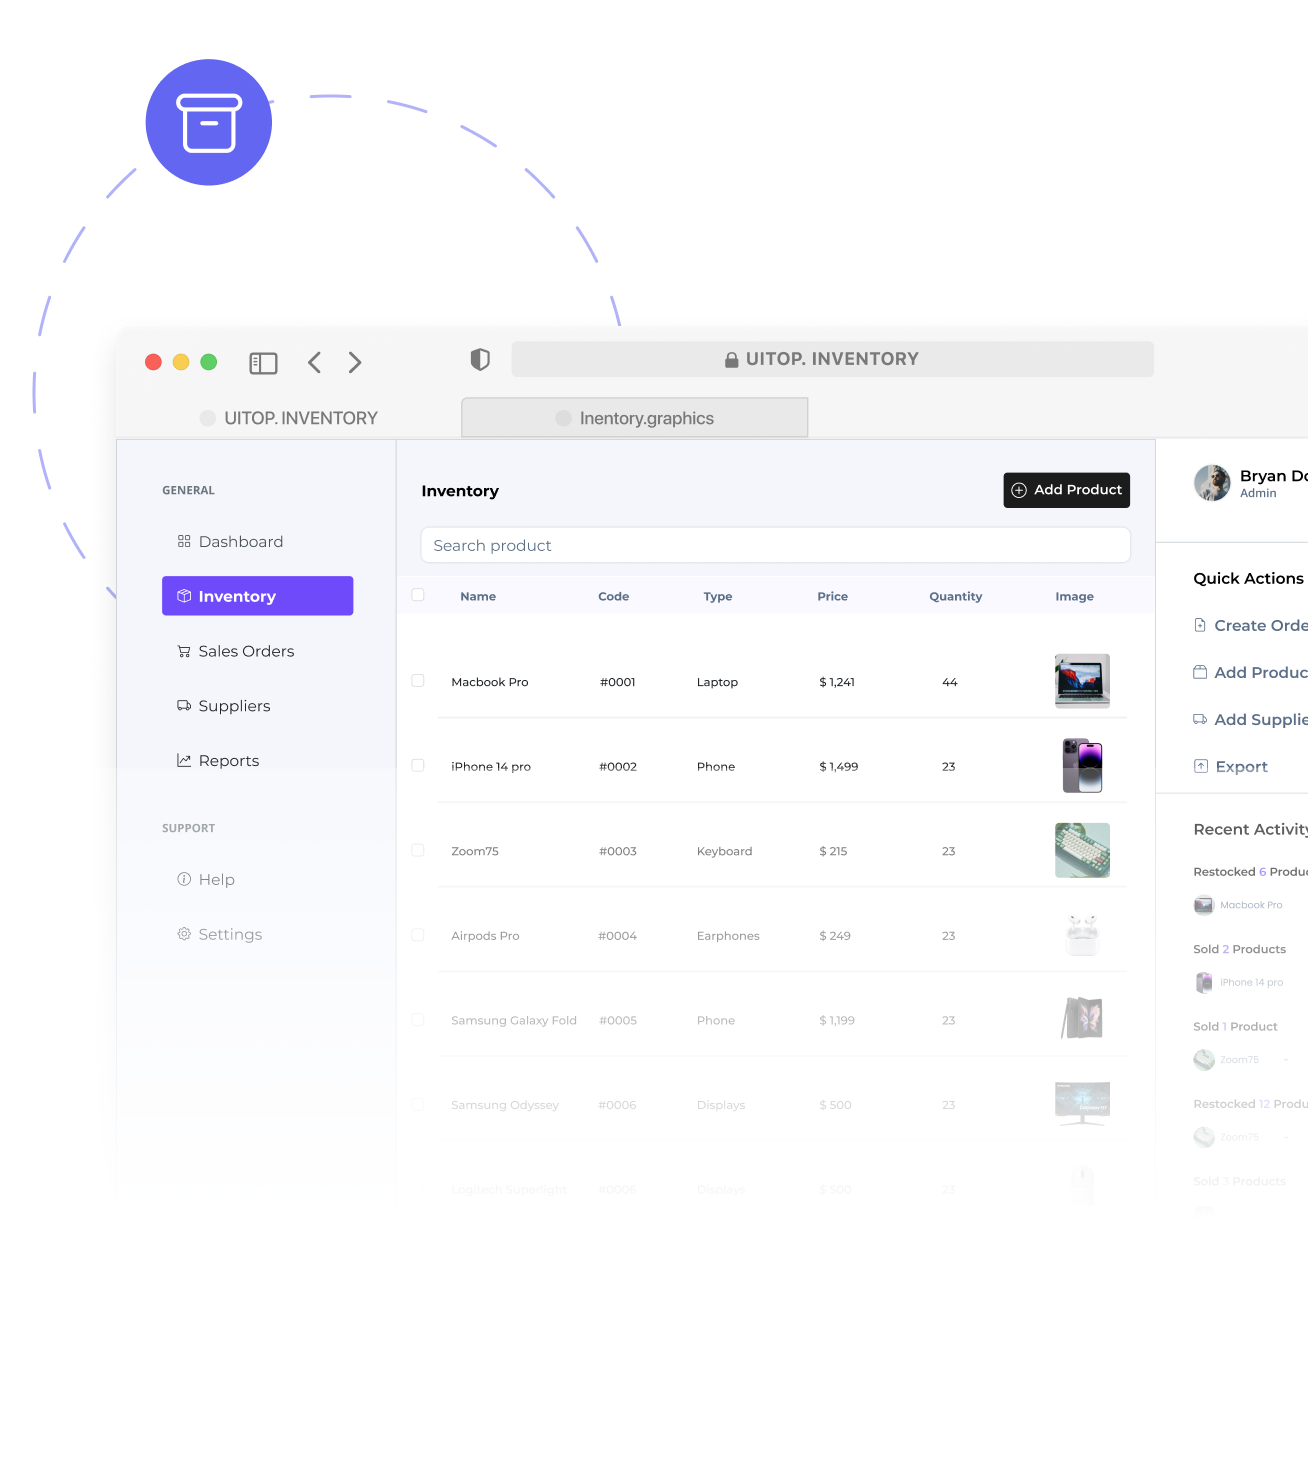Toggle the select-all checkbox in table header
1308x1484 pixels.
418,595
